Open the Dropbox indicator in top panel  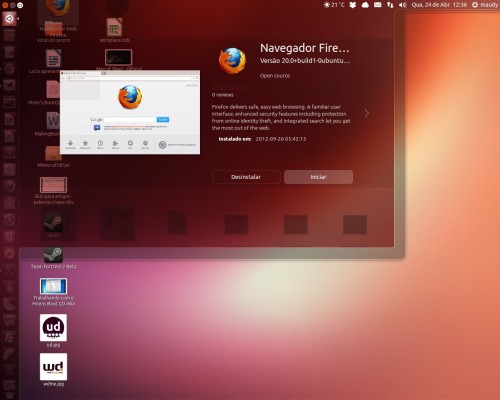pos(353,5)
